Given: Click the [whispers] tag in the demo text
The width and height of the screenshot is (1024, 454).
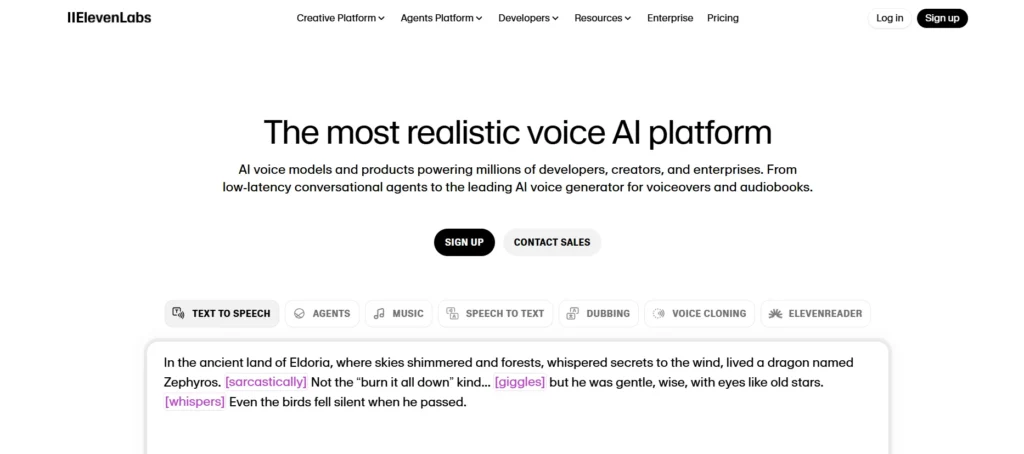Looking at the screenshot, I should coord(195,402).
